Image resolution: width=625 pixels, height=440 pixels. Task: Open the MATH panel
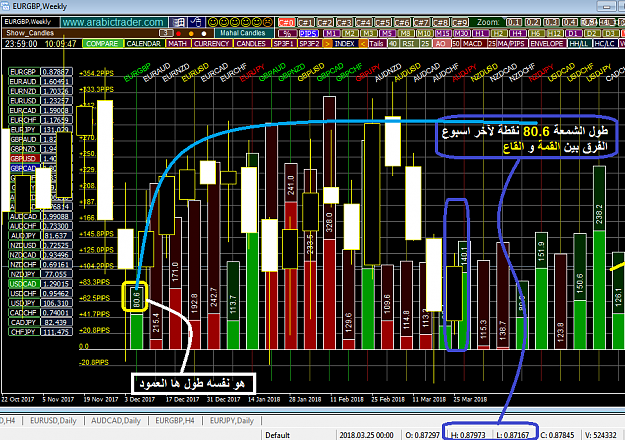177,43
